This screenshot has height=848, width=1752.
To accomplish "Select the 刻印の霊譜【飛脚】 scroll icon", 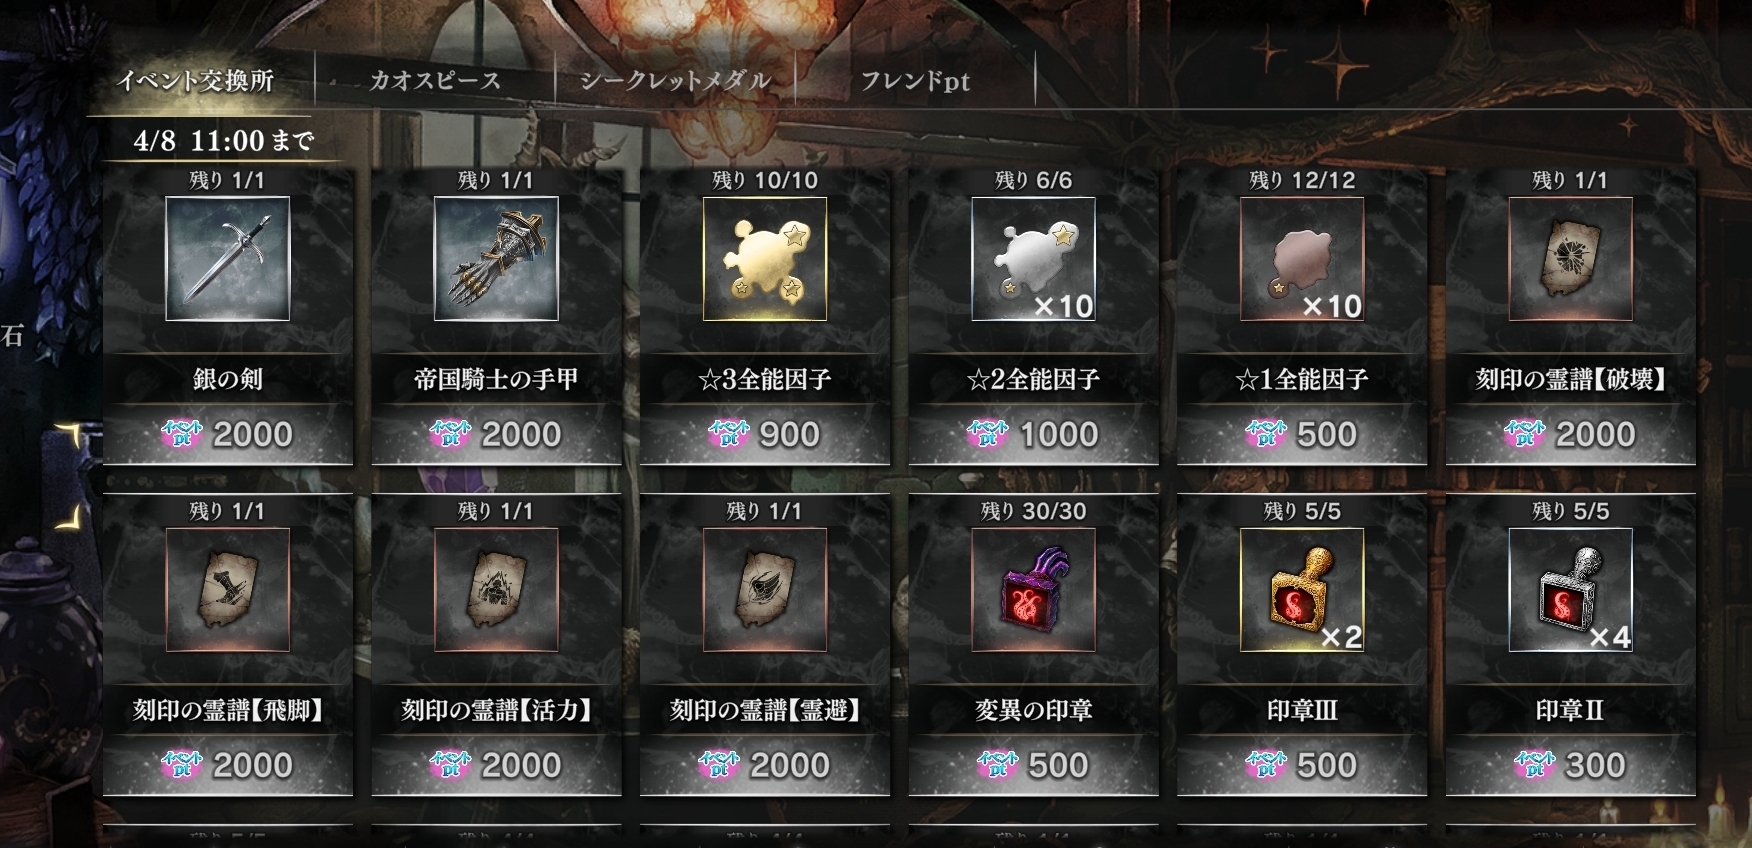I will pos(227,590).
